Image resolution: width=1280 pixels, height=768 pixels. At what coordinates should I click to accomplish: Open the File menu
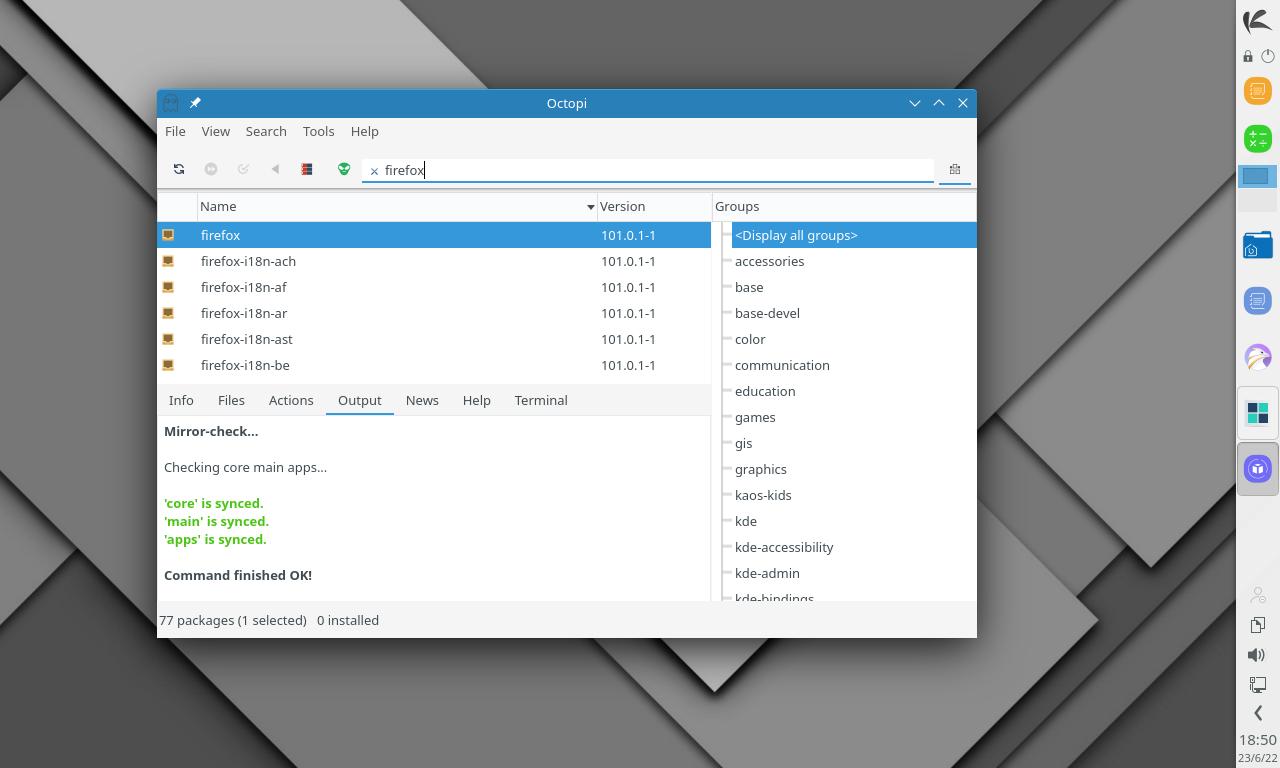pyautogui.click(x=175, y=131)
